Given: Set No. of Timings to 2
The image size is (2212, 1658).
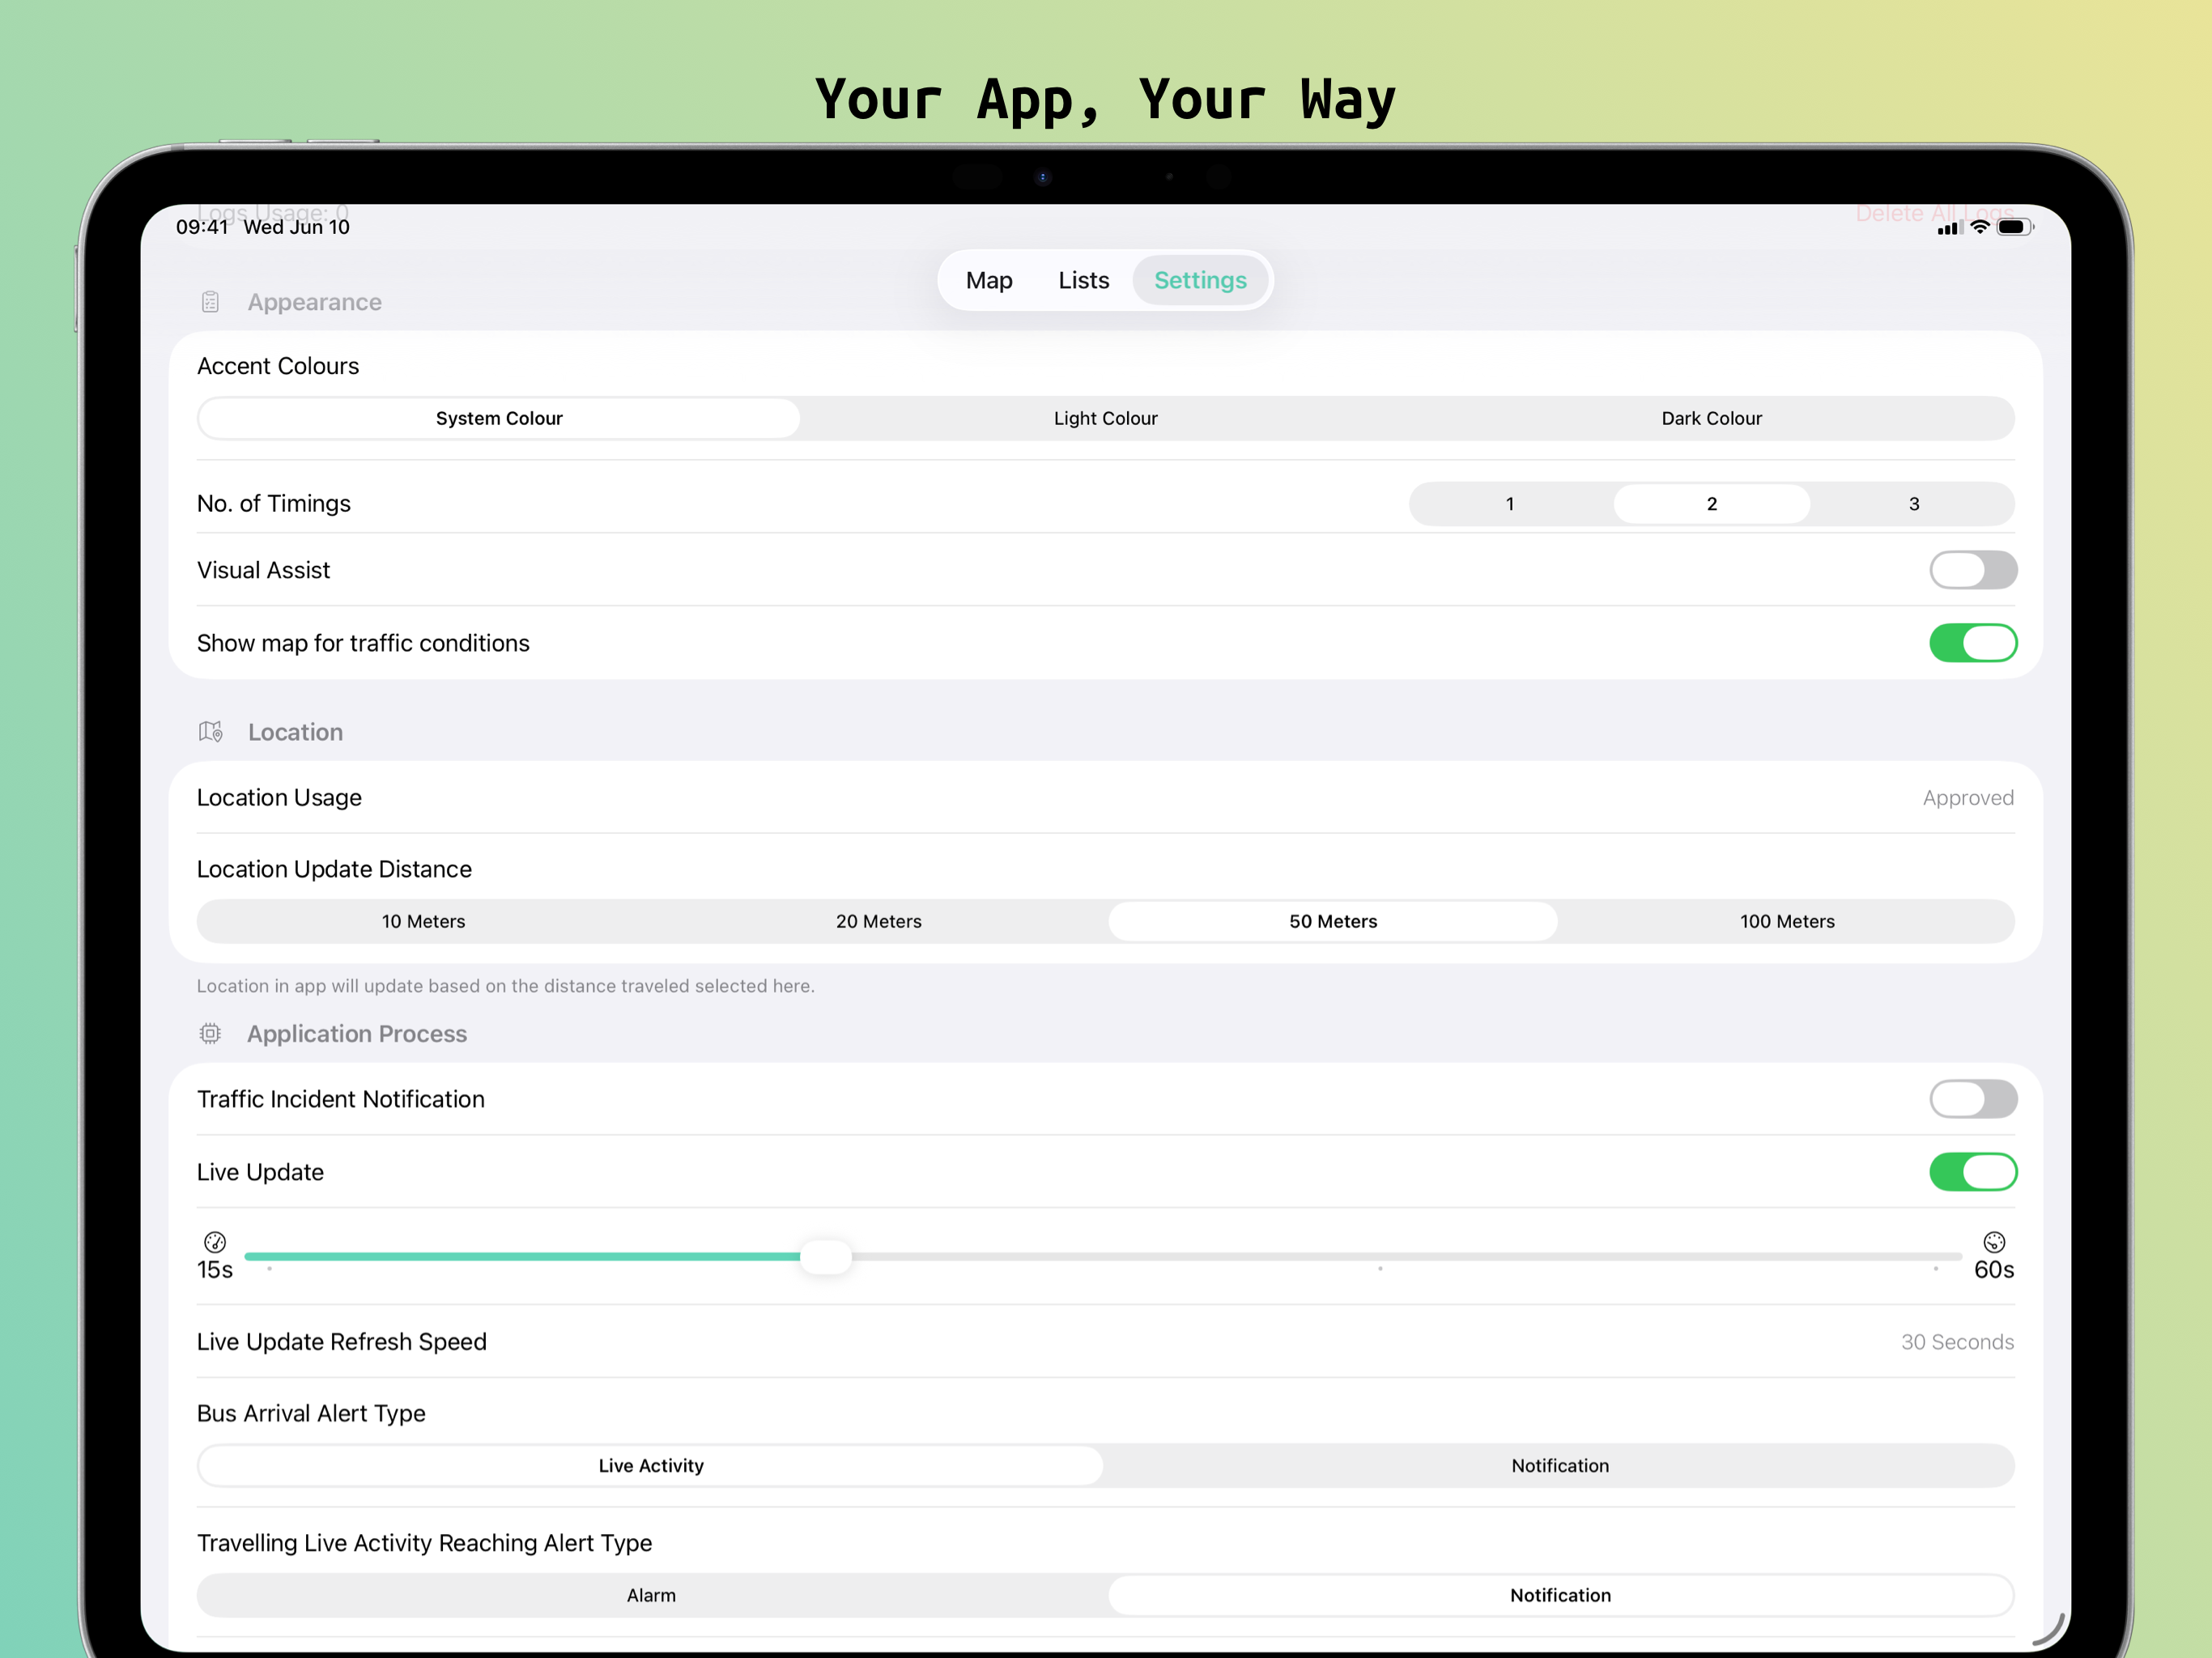Looking at the screenshot, I should 1712,504.
